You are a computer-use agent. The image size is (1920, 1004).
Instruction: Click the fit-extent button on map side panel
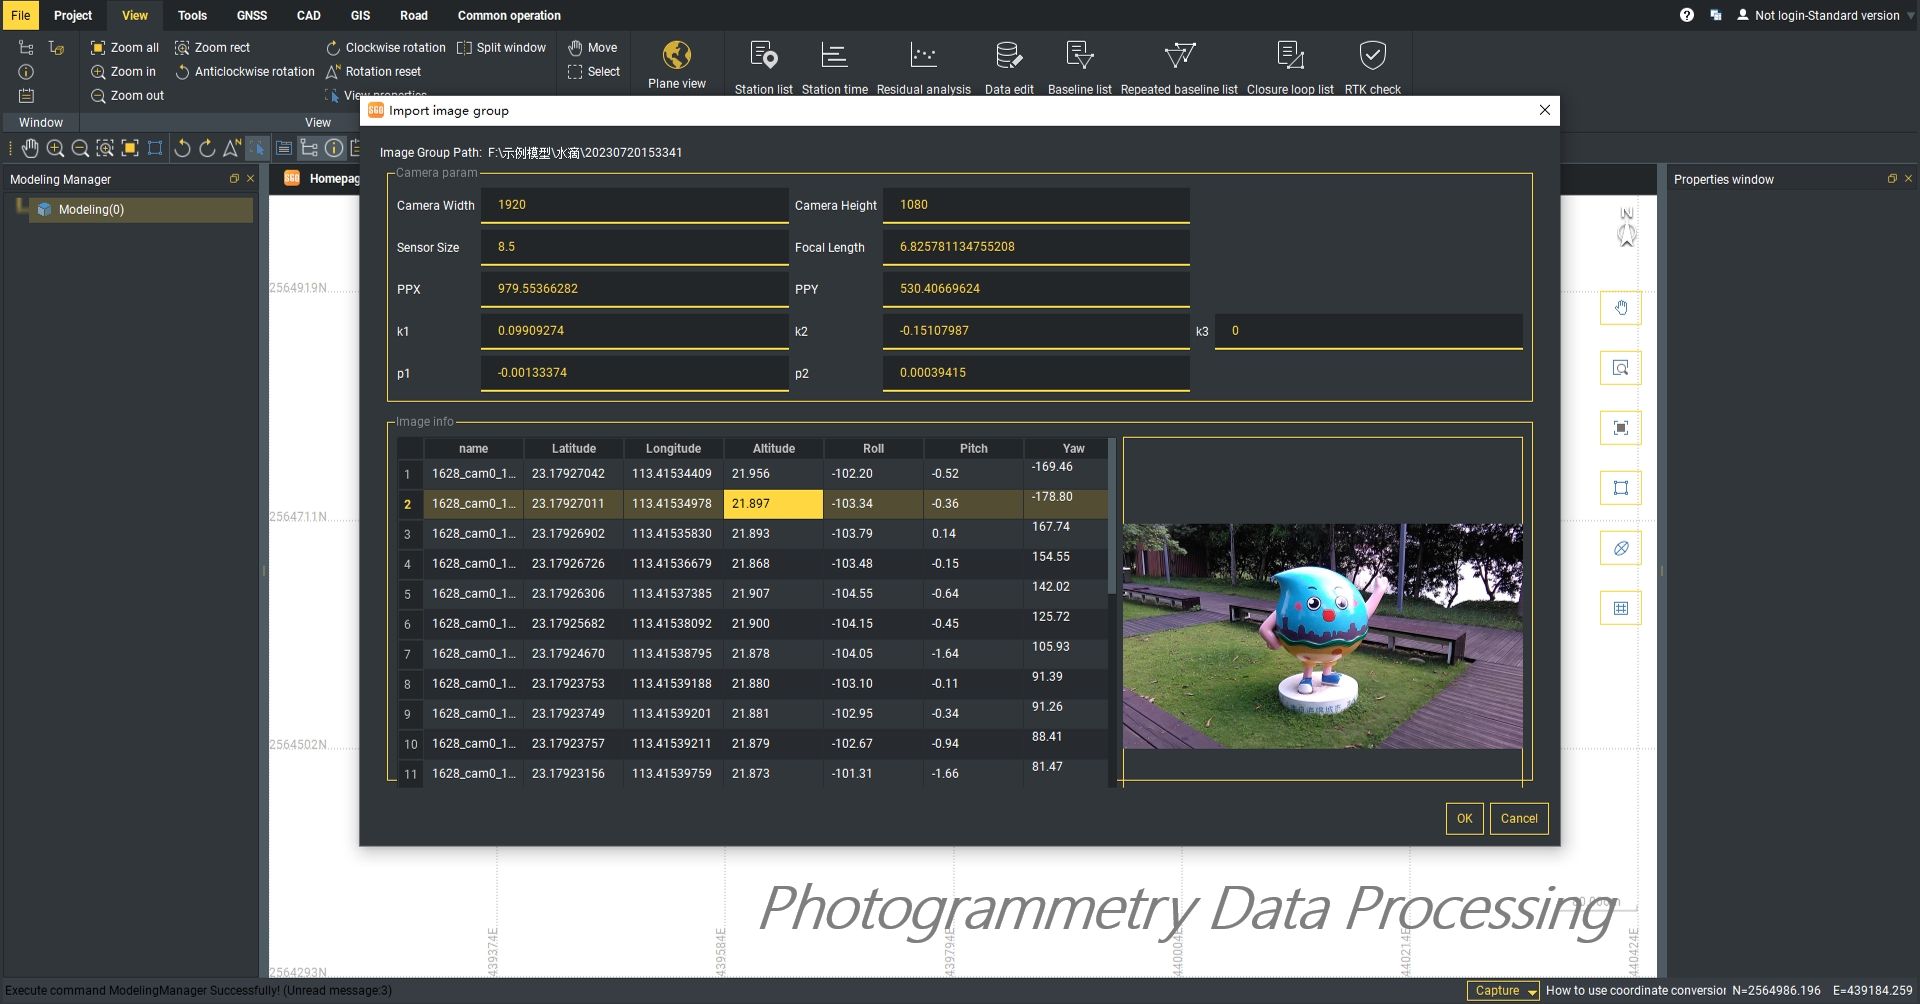click(x=1620, y=428)
